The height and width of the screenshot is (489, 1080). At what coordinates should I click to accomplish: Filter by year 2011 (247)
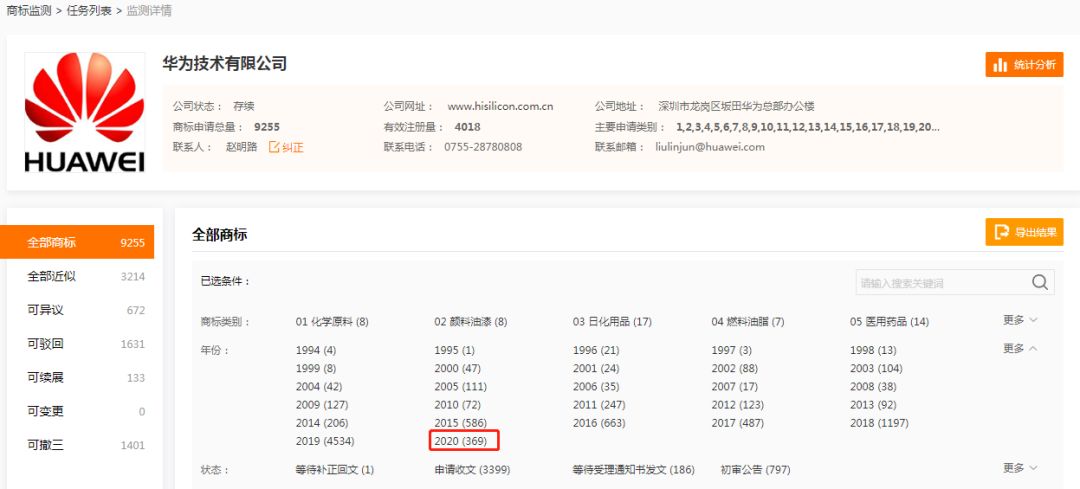pos(599,405)
